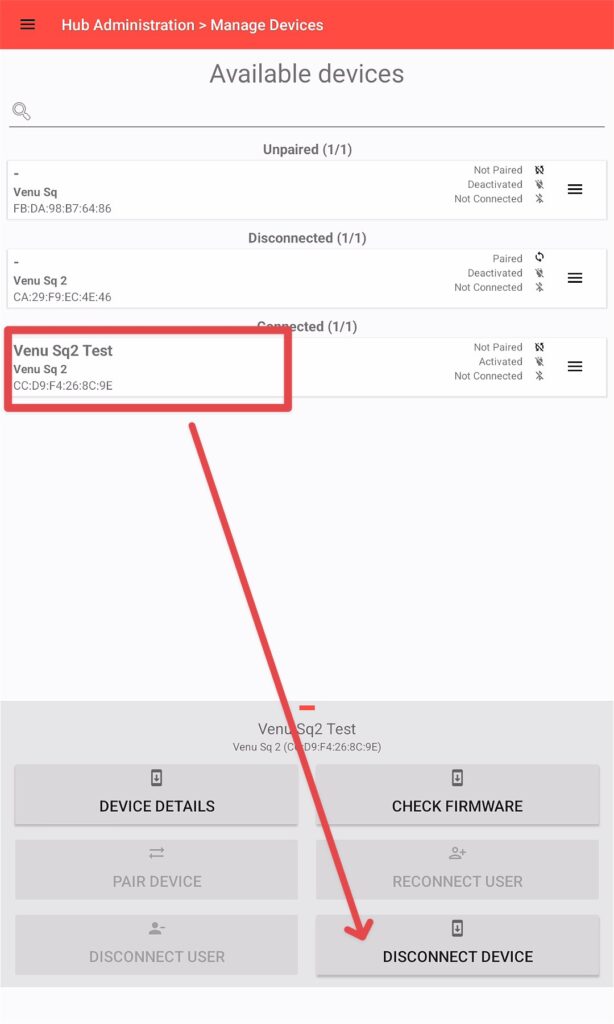The height and width of the screenshot is (1024, 614).
Task: Click Not Paired icon on Venu Sq row
Action: pyautogui.click(x=540, y=170)
